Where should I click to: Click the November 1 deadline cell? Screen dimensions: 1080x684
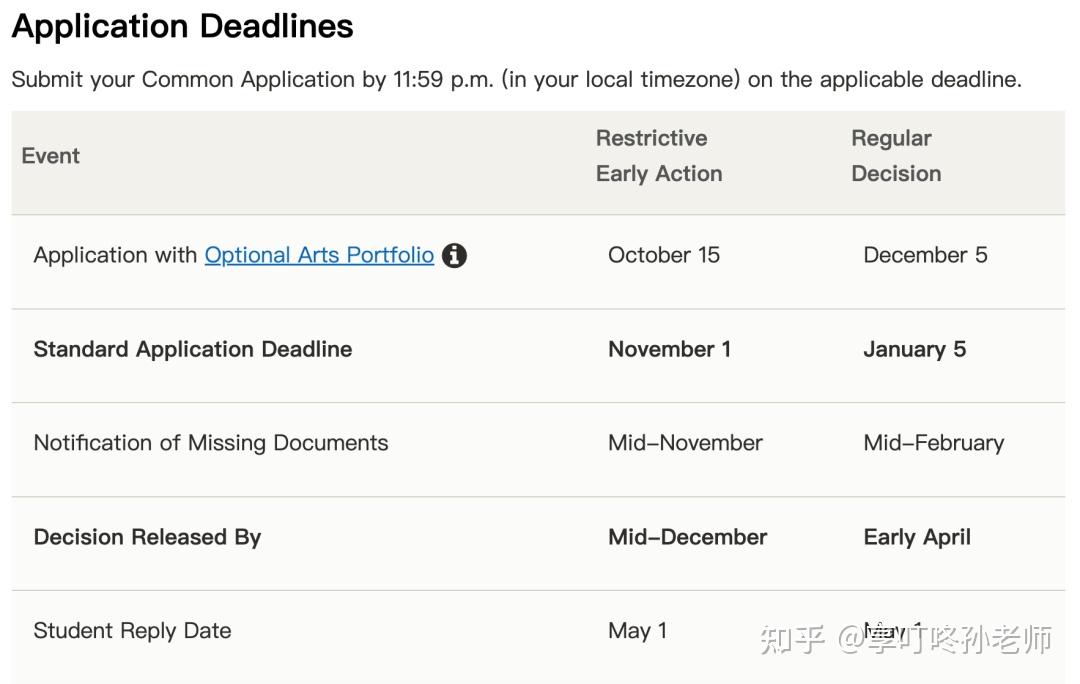(669, 349)
